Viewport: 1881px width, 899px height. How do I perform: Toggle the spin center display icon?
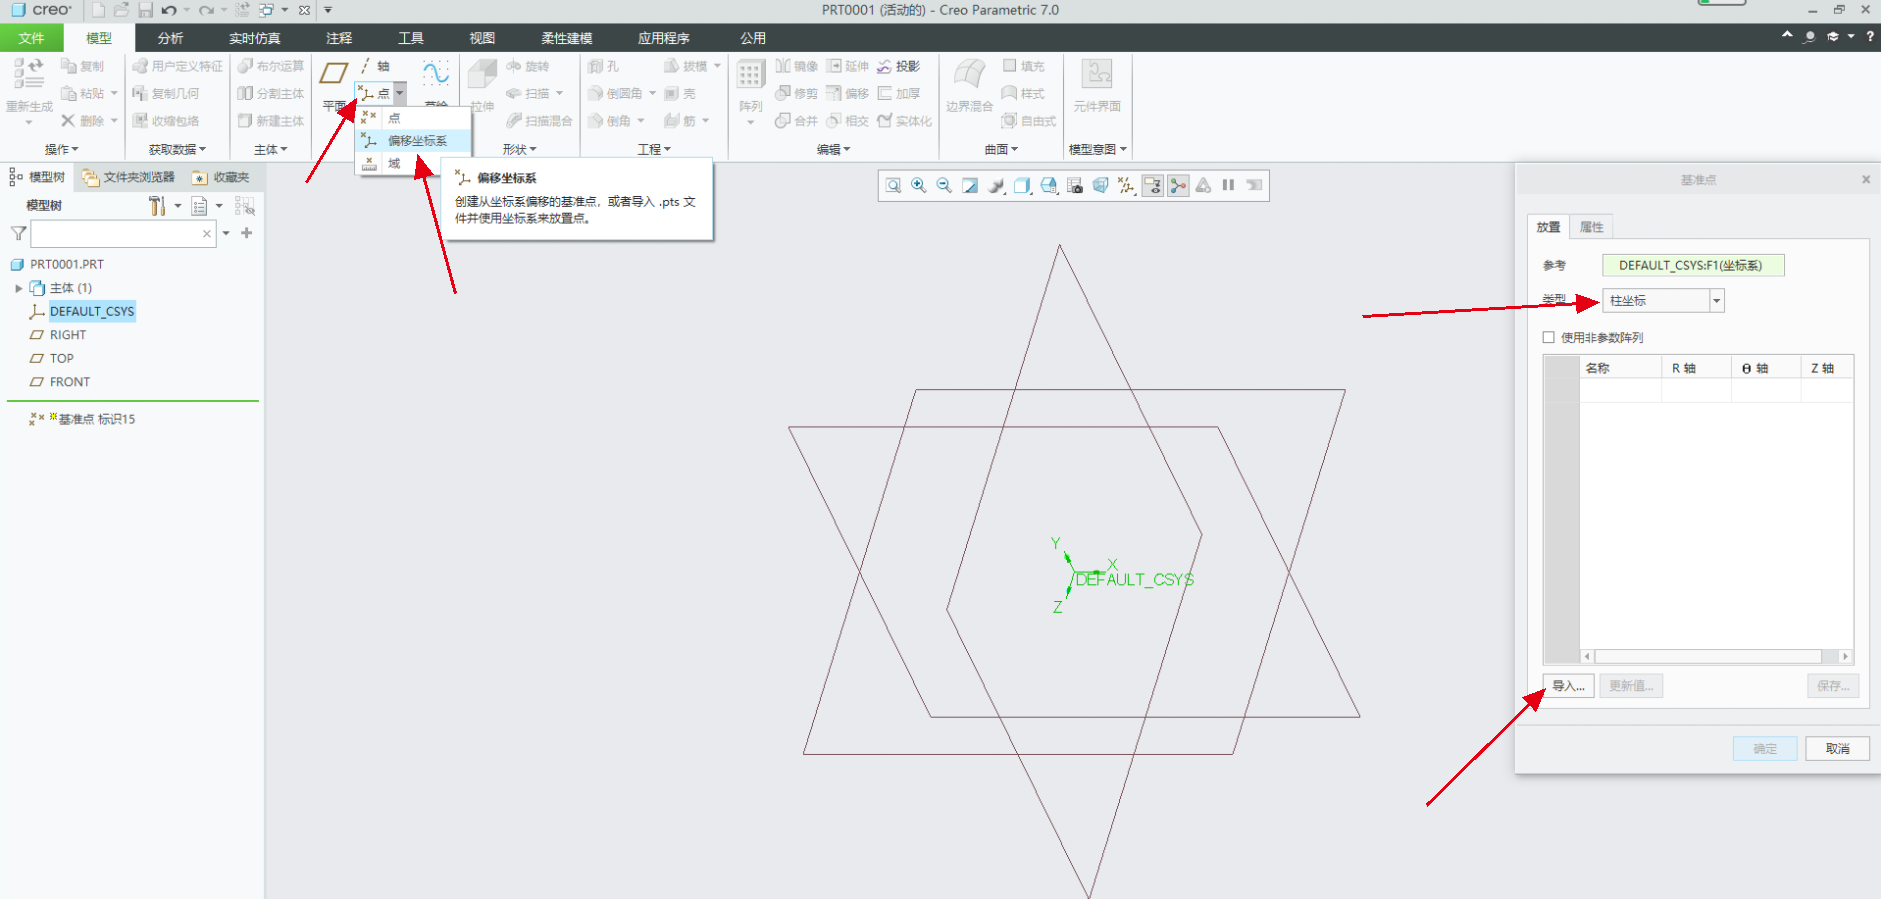point(1178,186)
